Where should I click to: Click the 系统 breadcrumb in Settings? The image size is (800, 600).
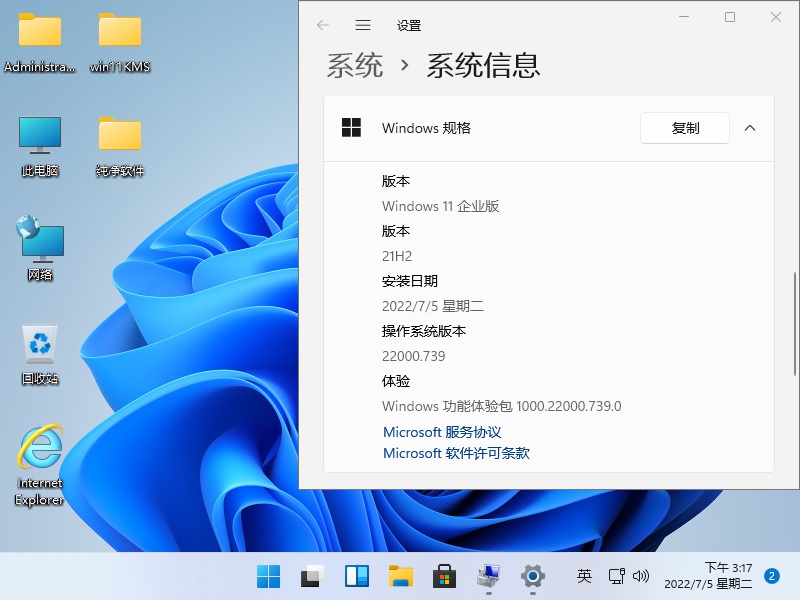(355, 66)
